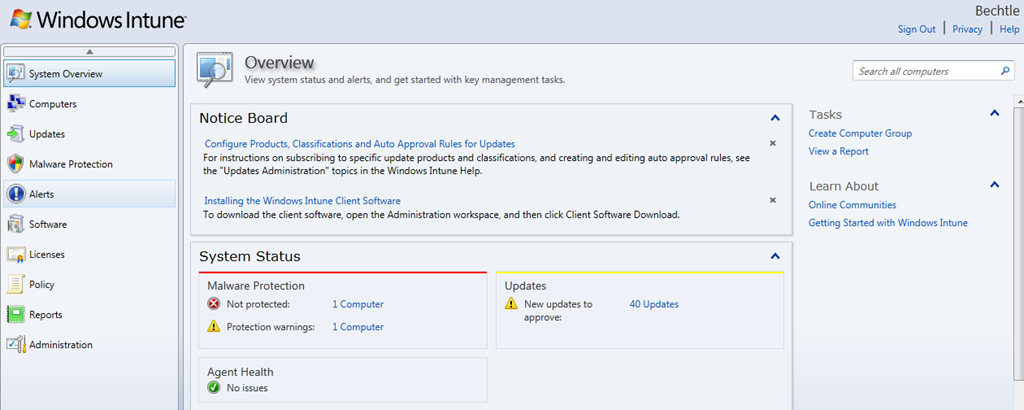Click the search magnifier icon
The width and height of the screenshot is (1024, 410).
point(1006,71)
